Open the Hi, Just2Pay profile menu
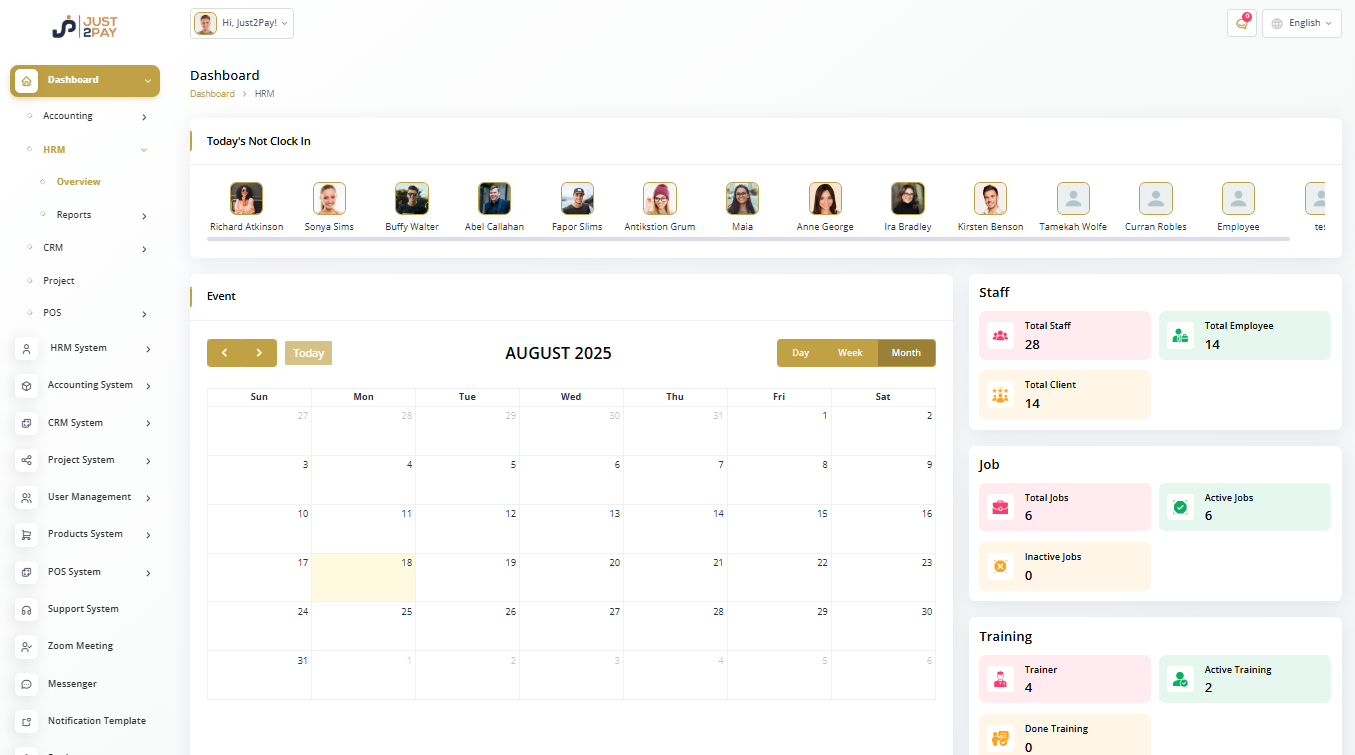 tap(241, 22)
